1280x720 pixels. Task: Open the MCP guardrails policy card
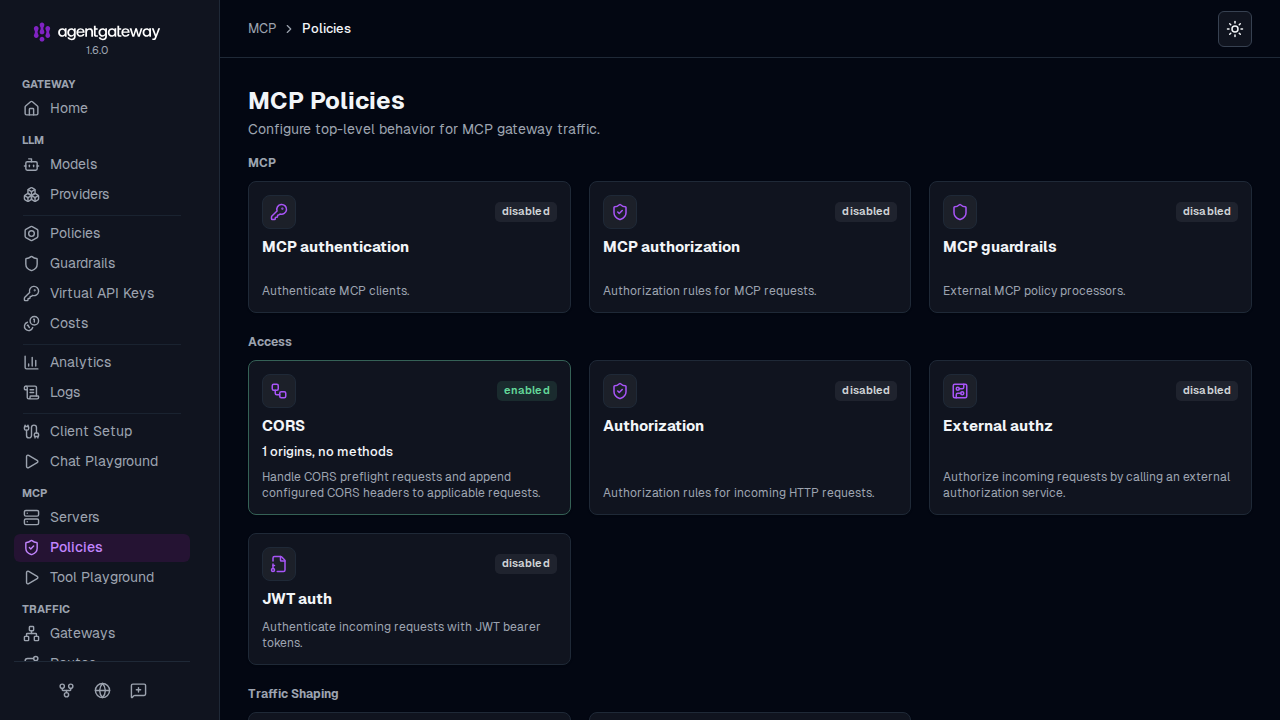pos(1090,247)
